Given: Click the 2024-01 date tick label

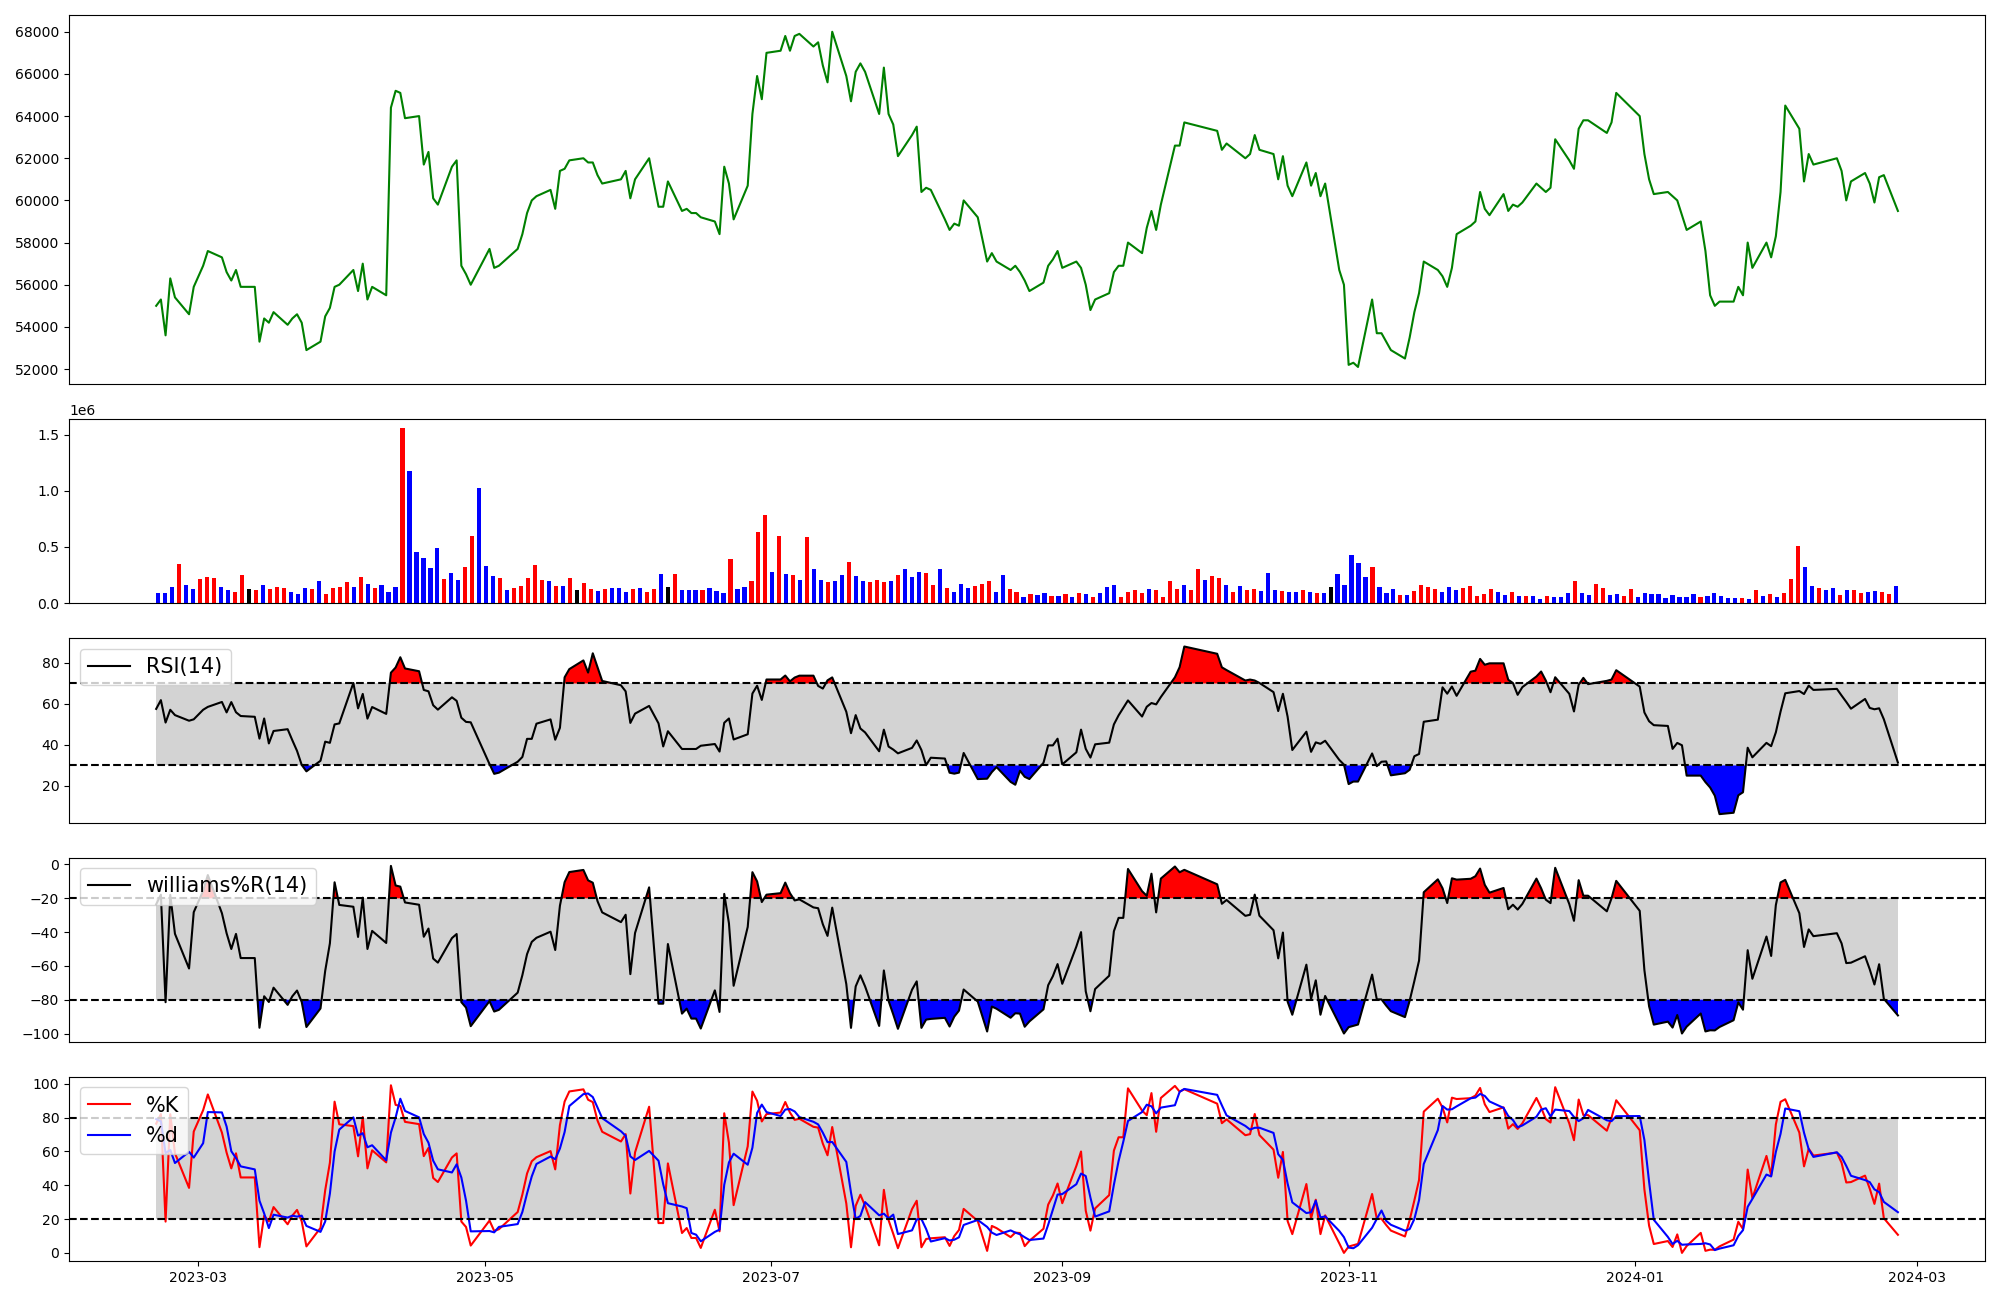Looking at the screenshot, I should pyautogui.click(x=1635, y=1277).
